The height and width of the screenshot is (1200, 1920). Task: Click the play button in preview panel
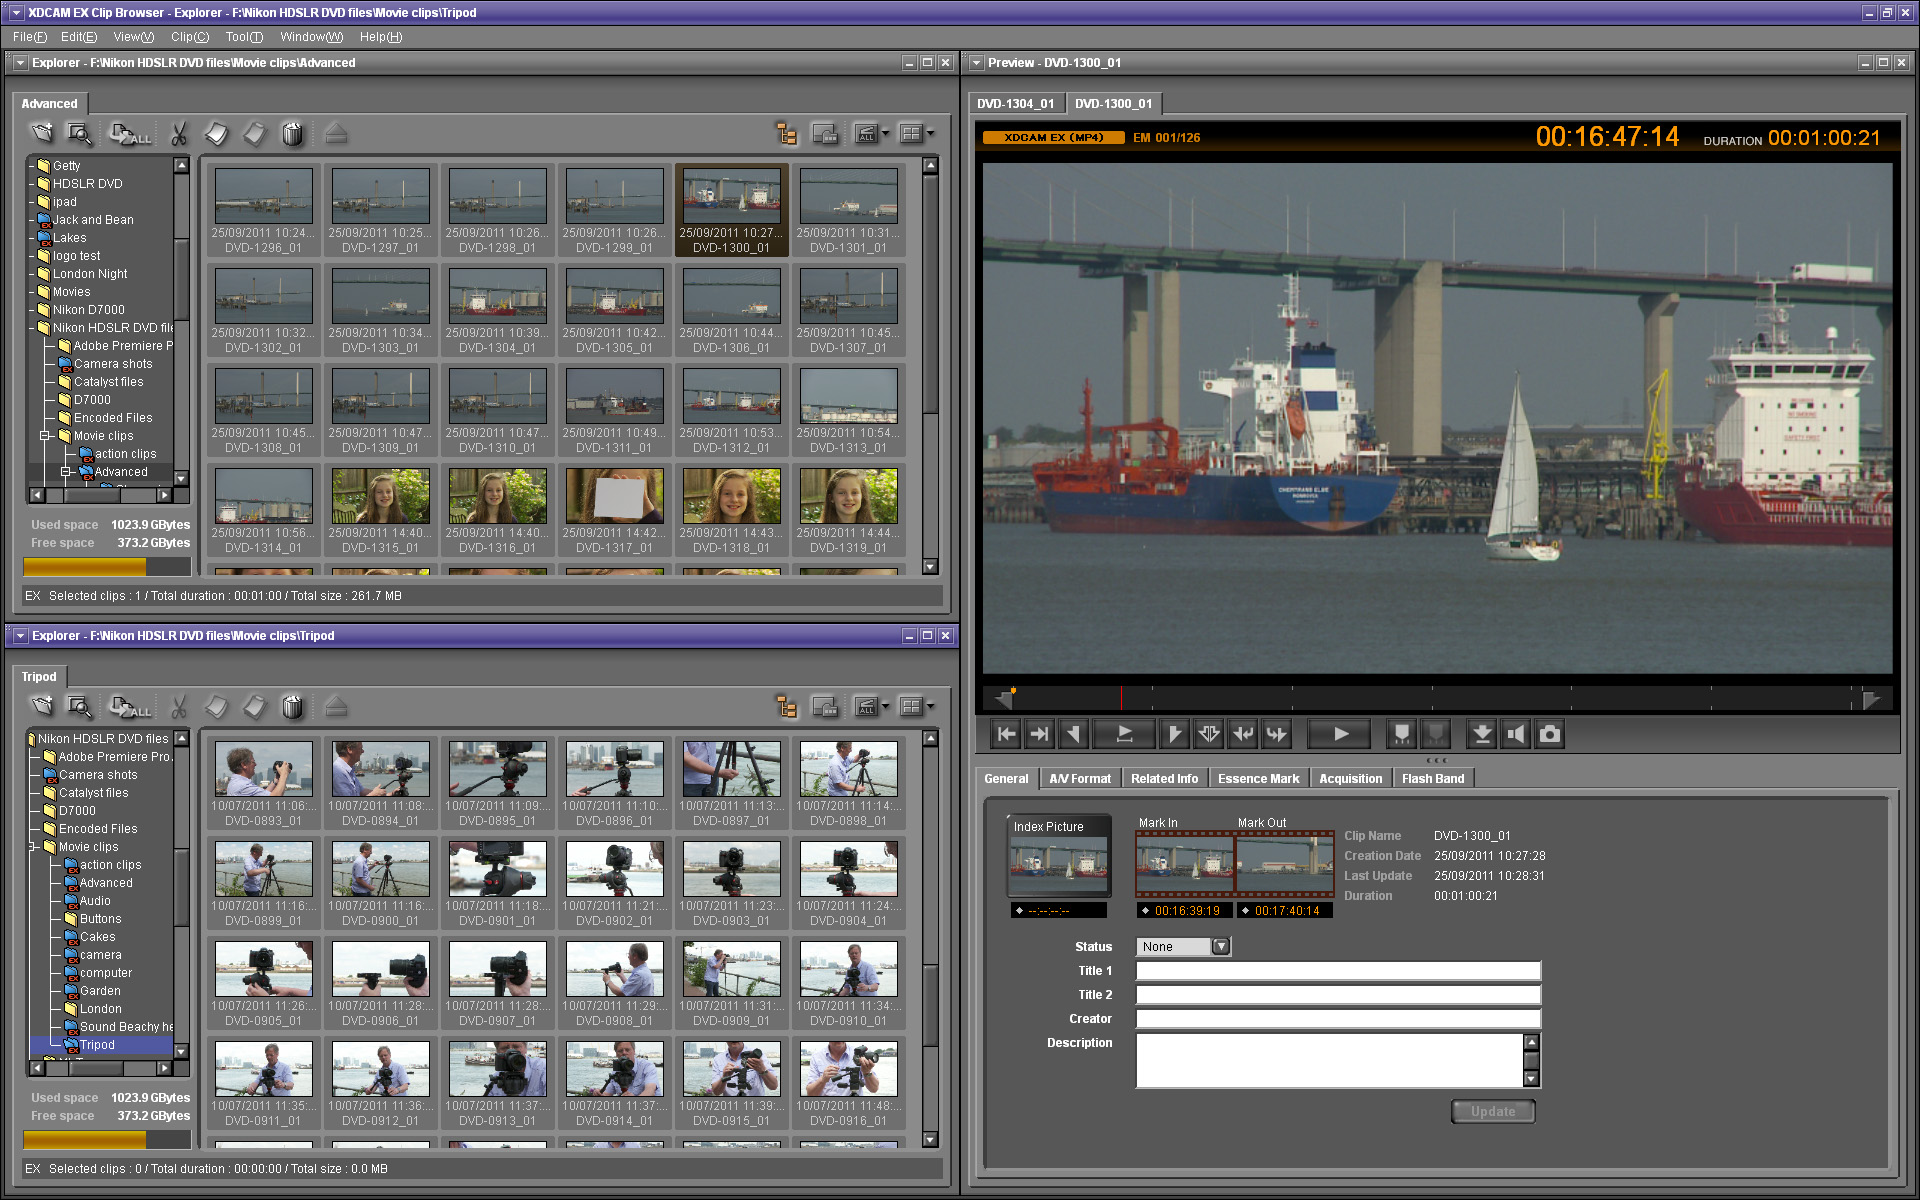pyautogui.click(x=1333, y=734)
